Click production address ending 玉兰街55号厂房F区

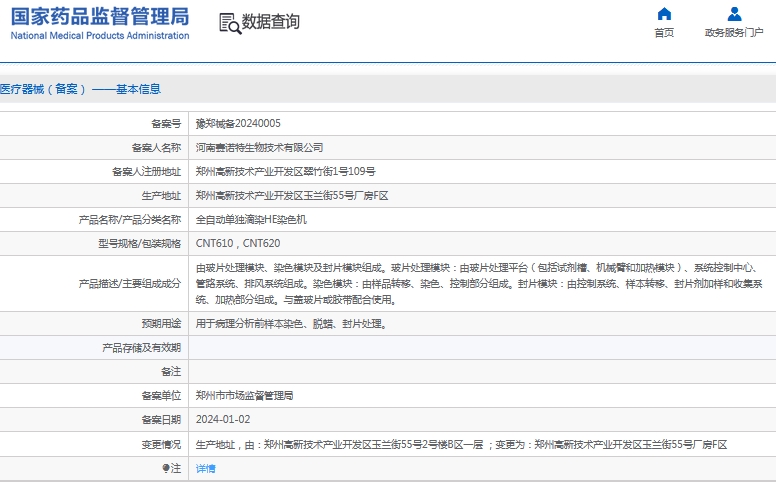point(292,196)
